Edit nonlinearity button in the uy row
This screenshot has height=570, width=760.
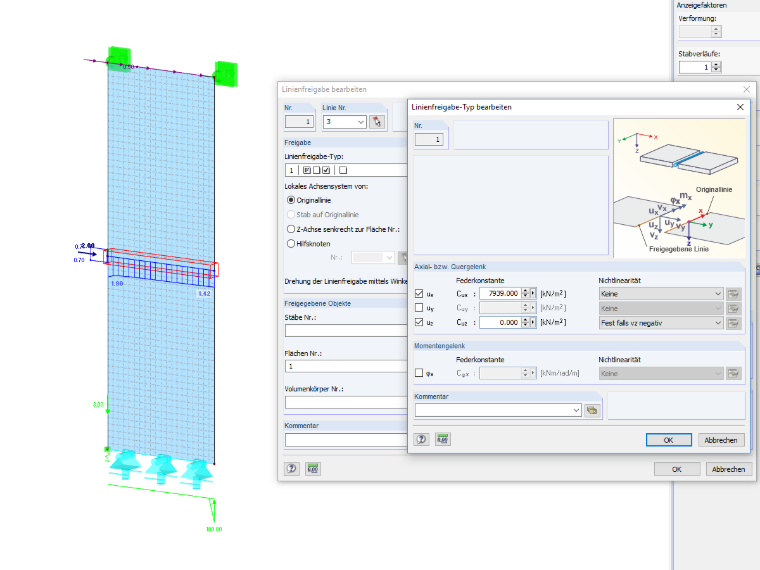(x=733, y=308)
